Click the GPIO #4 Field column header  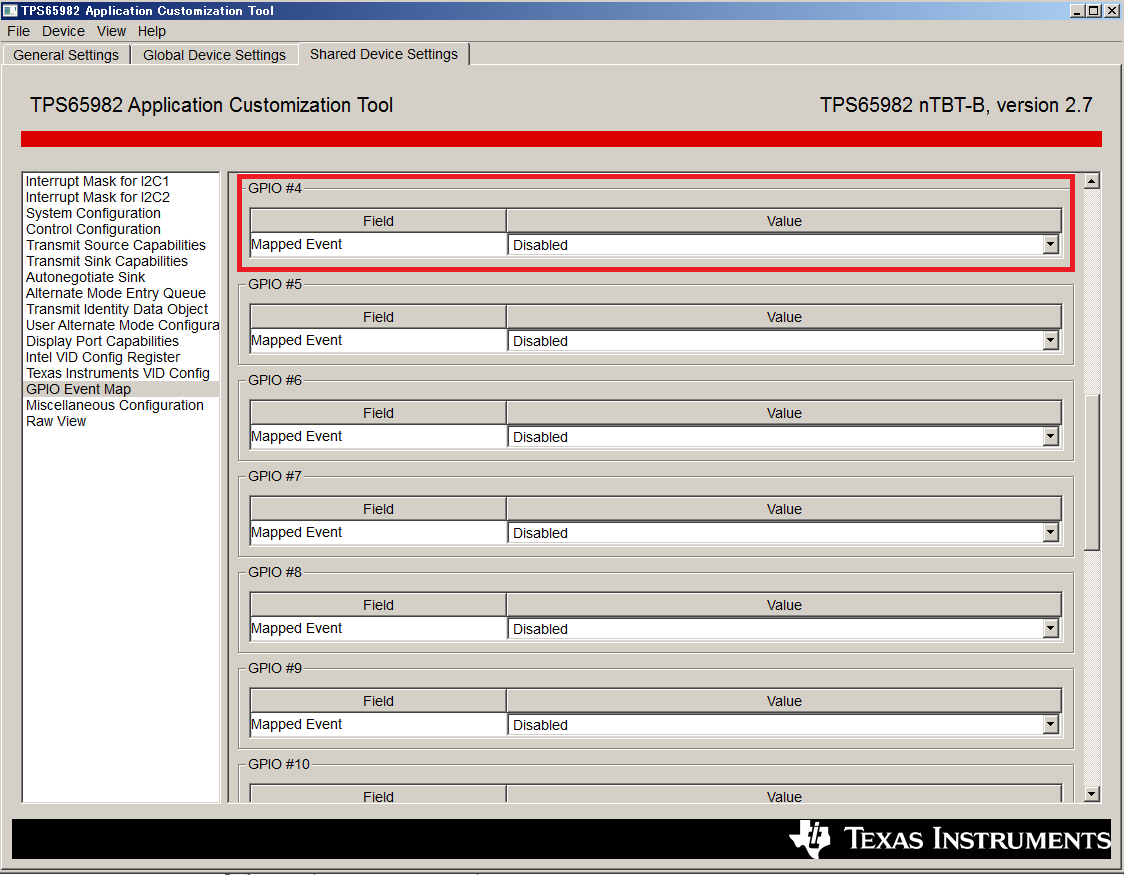pos(378,221)
